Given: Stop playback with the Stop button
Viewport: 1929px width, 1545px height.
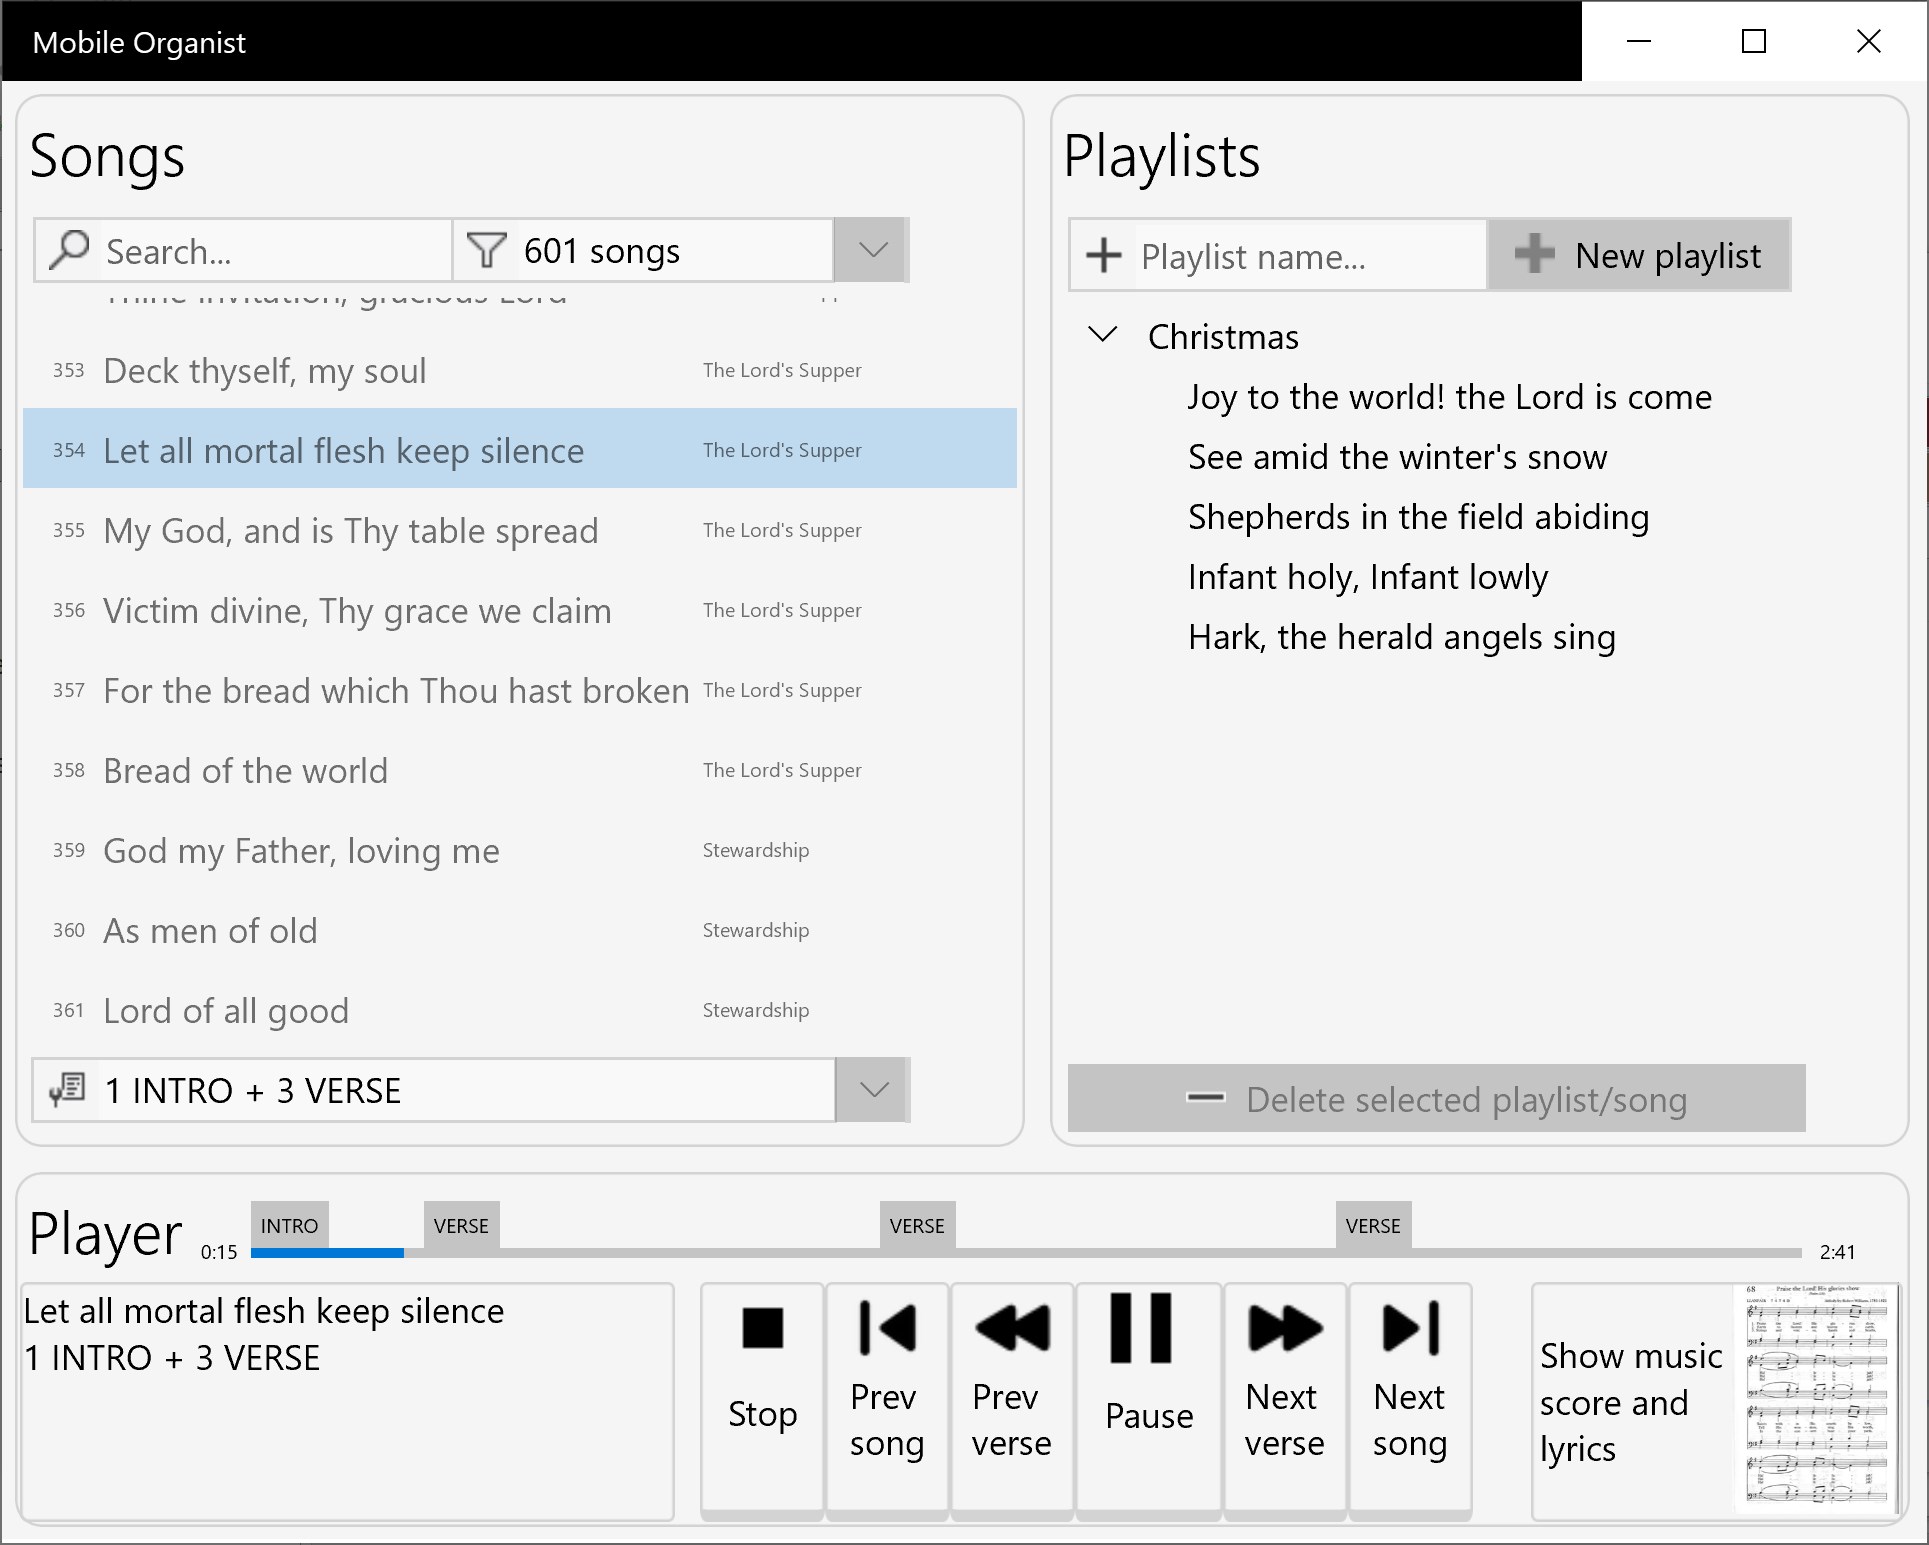Looking at the screenshot, I should pyautogui.click(x=762, y=1401).
